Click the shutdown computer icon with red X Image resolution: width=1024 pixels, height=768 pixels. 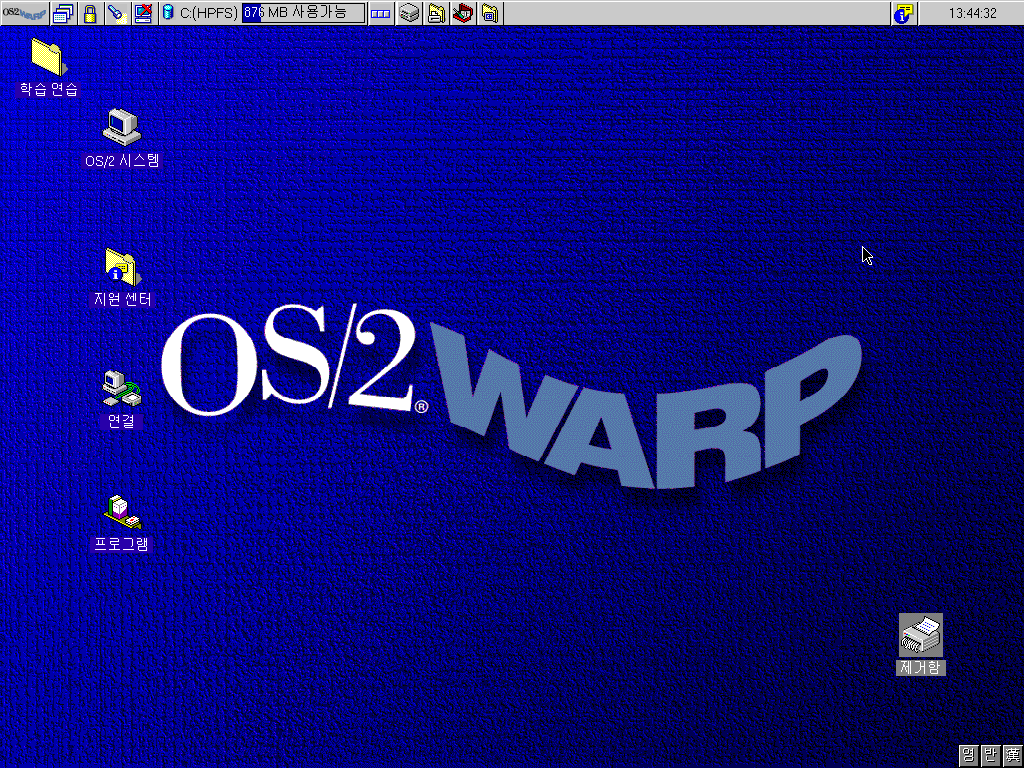click(x=144, y=13)
